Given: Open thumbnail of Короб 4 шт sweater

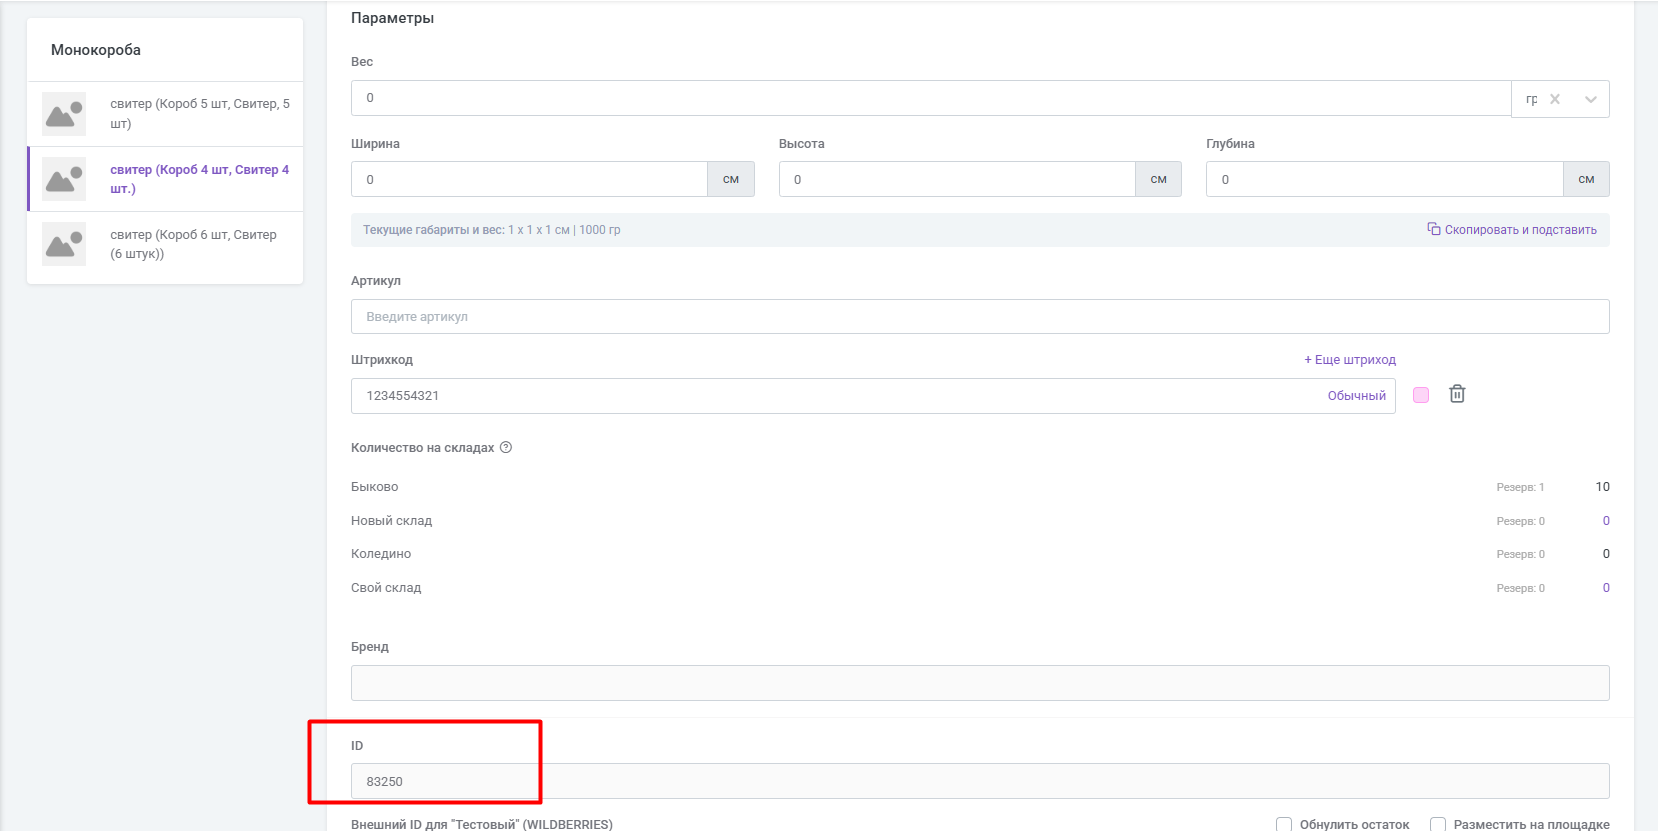Looking at the screenshot, I should point(64,179).
